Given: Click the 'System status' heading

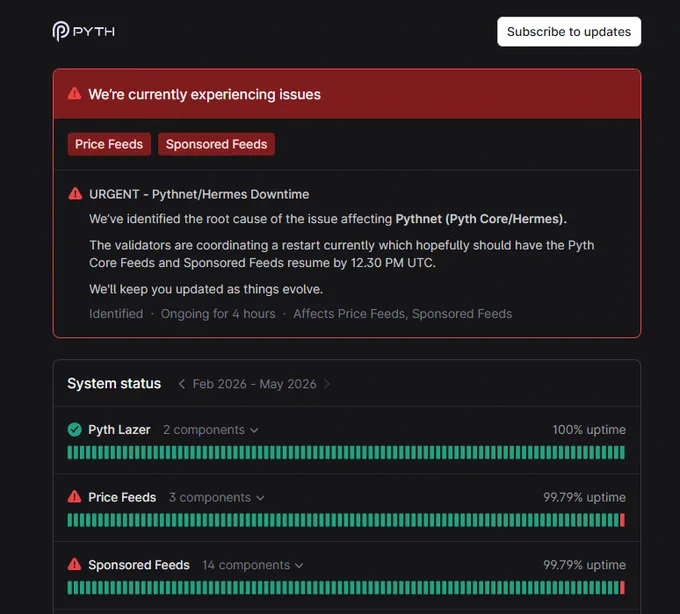Looking at the screenshot, I should [x=114, y=383].
